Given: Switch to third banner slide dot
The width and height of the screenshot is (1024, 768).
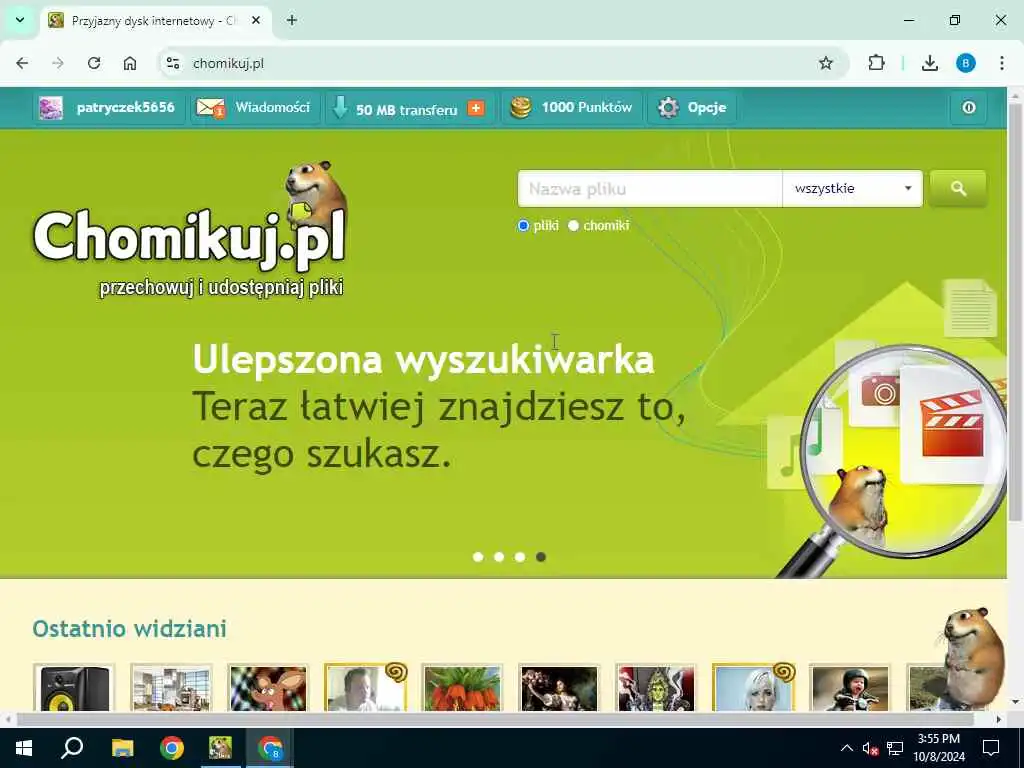Looking at the screenshot, I should (520, 557).
